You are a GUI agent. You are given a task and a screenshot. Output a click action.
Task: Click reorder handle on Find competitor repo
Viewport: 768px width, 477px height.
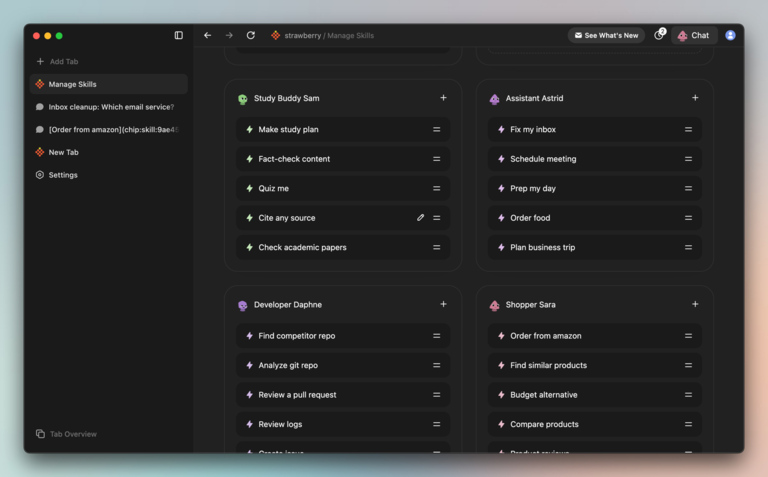click(436, 335)
